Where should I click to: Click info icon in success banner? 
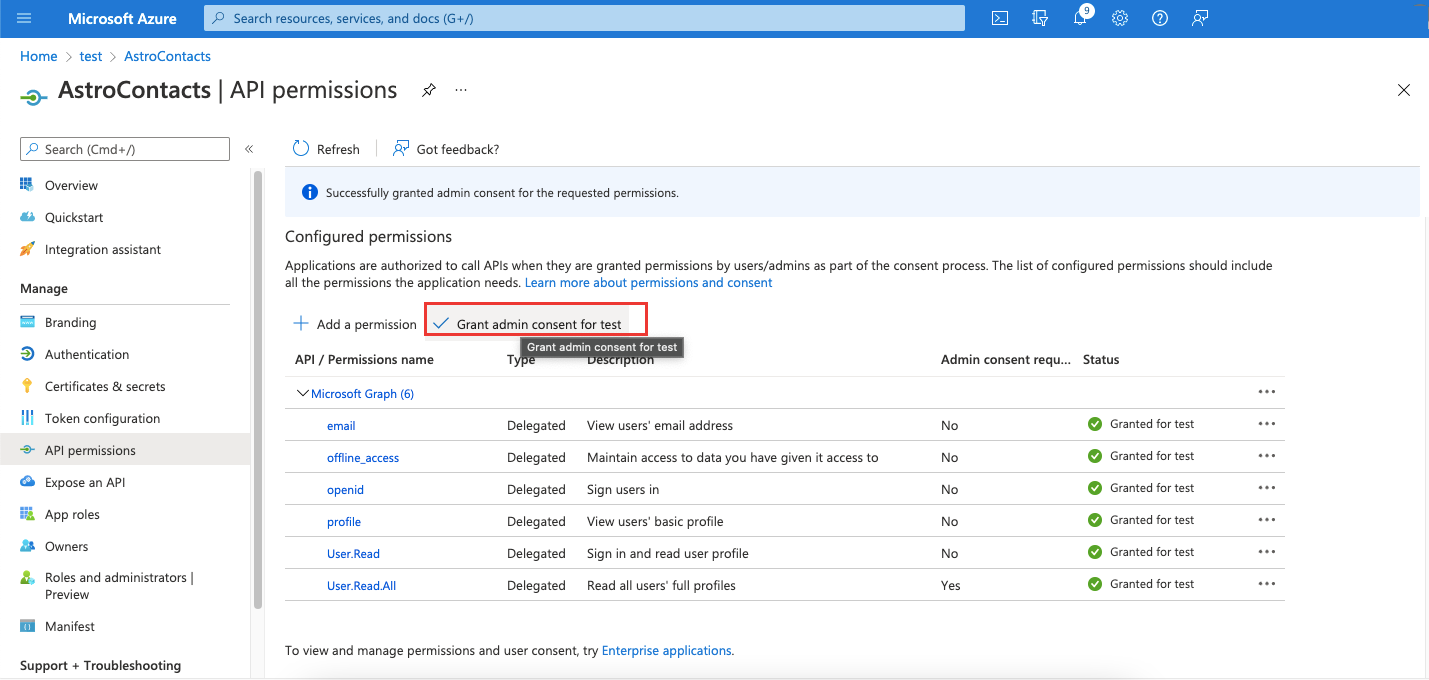[x=310, y=192]
